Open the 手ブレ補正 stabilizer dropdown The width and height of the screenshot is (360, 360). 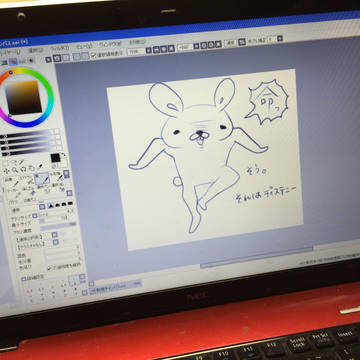(280, 38)
